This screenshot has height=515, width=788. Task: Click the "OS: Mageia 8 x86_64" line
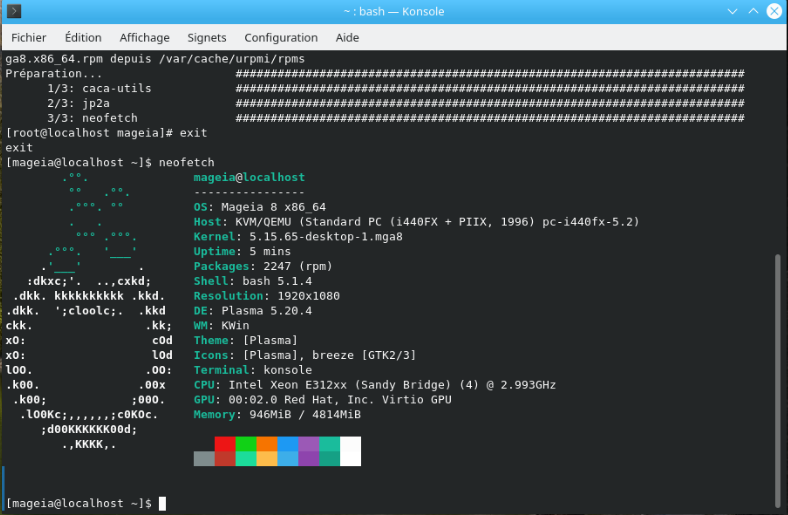click(x=260, y=207)
